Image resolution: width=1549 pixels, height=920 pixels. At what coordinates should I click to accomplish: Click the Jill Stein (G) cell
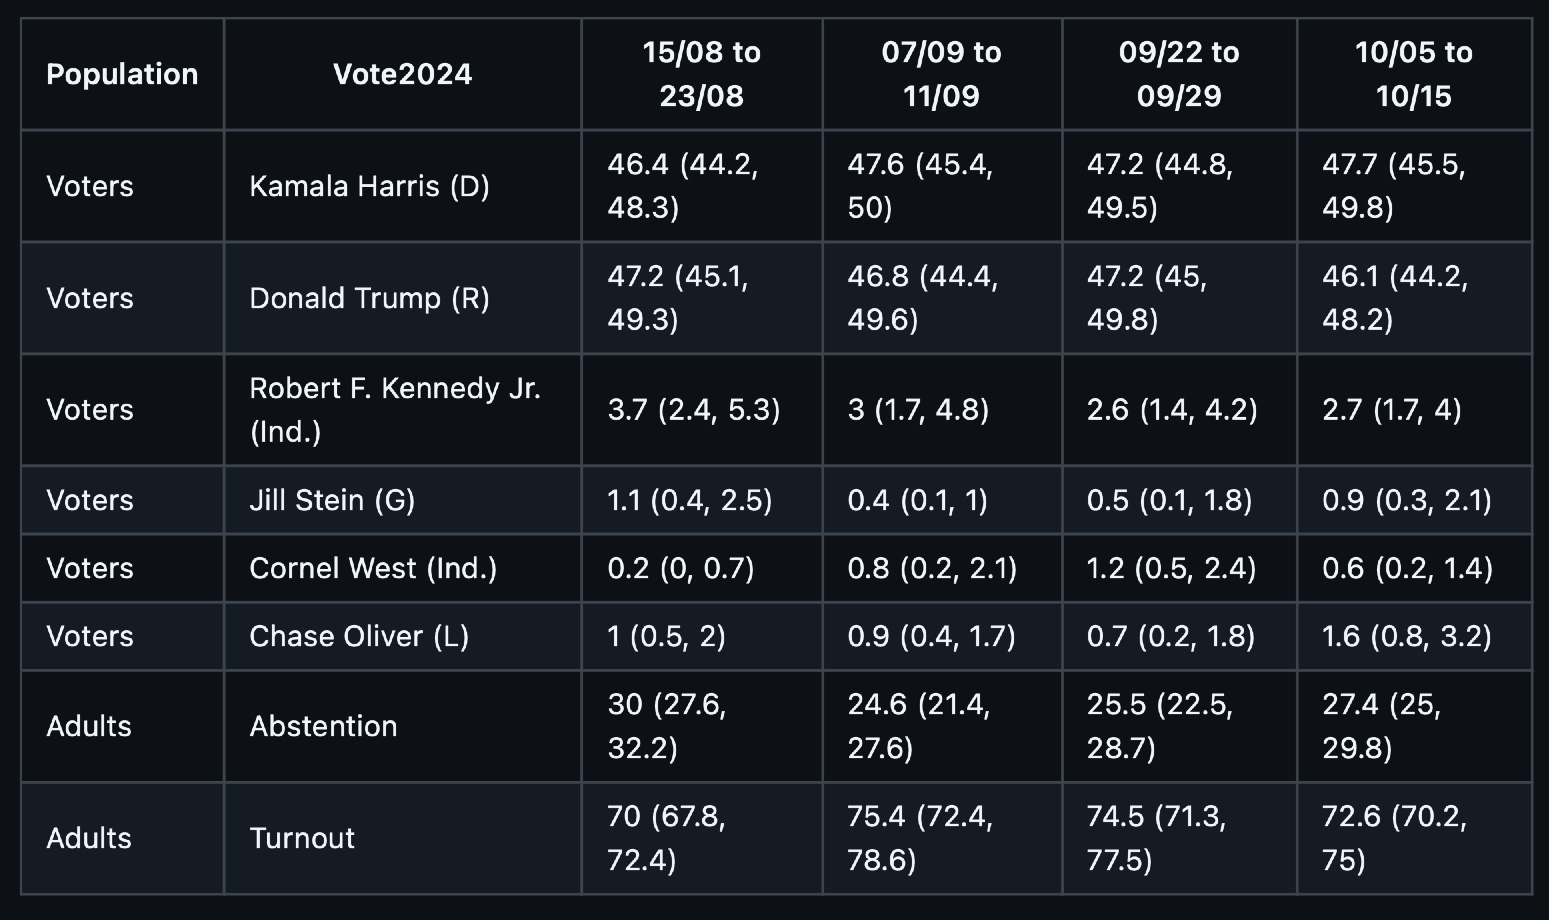pyautogui.click(x=332, y=500)
